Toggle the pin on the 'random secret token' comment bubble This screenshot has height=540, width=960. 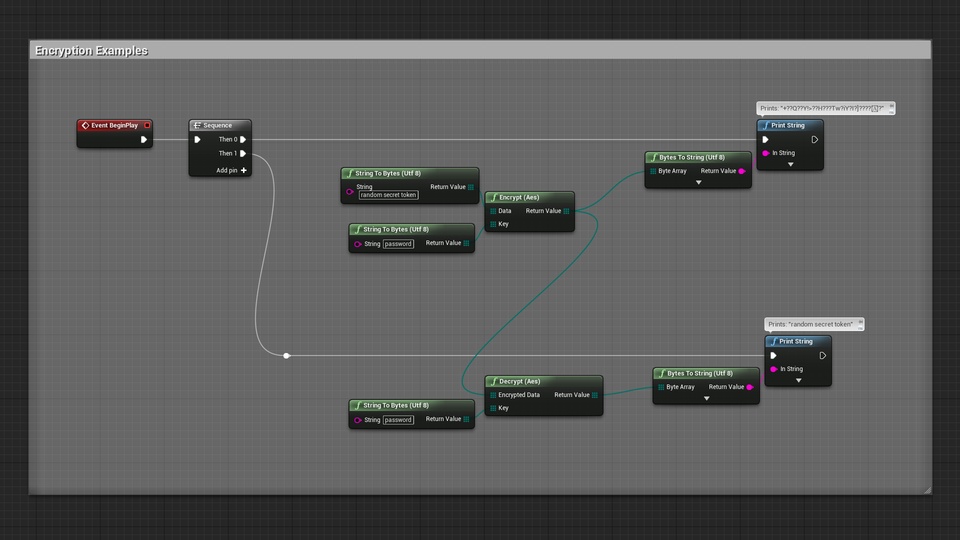[x=860, y=323]
